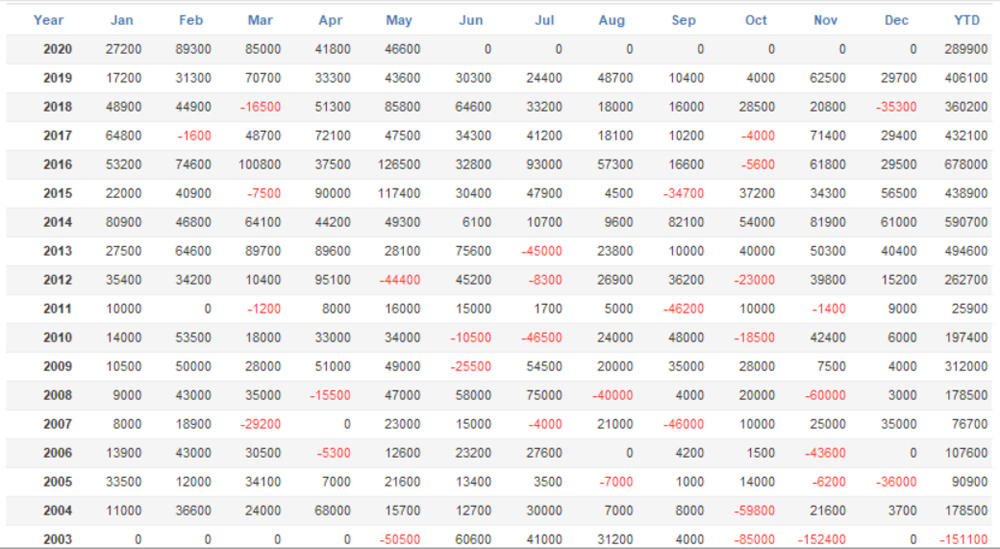
Task: Click 2013 Jul value -45000
Action: coord(541,251)
